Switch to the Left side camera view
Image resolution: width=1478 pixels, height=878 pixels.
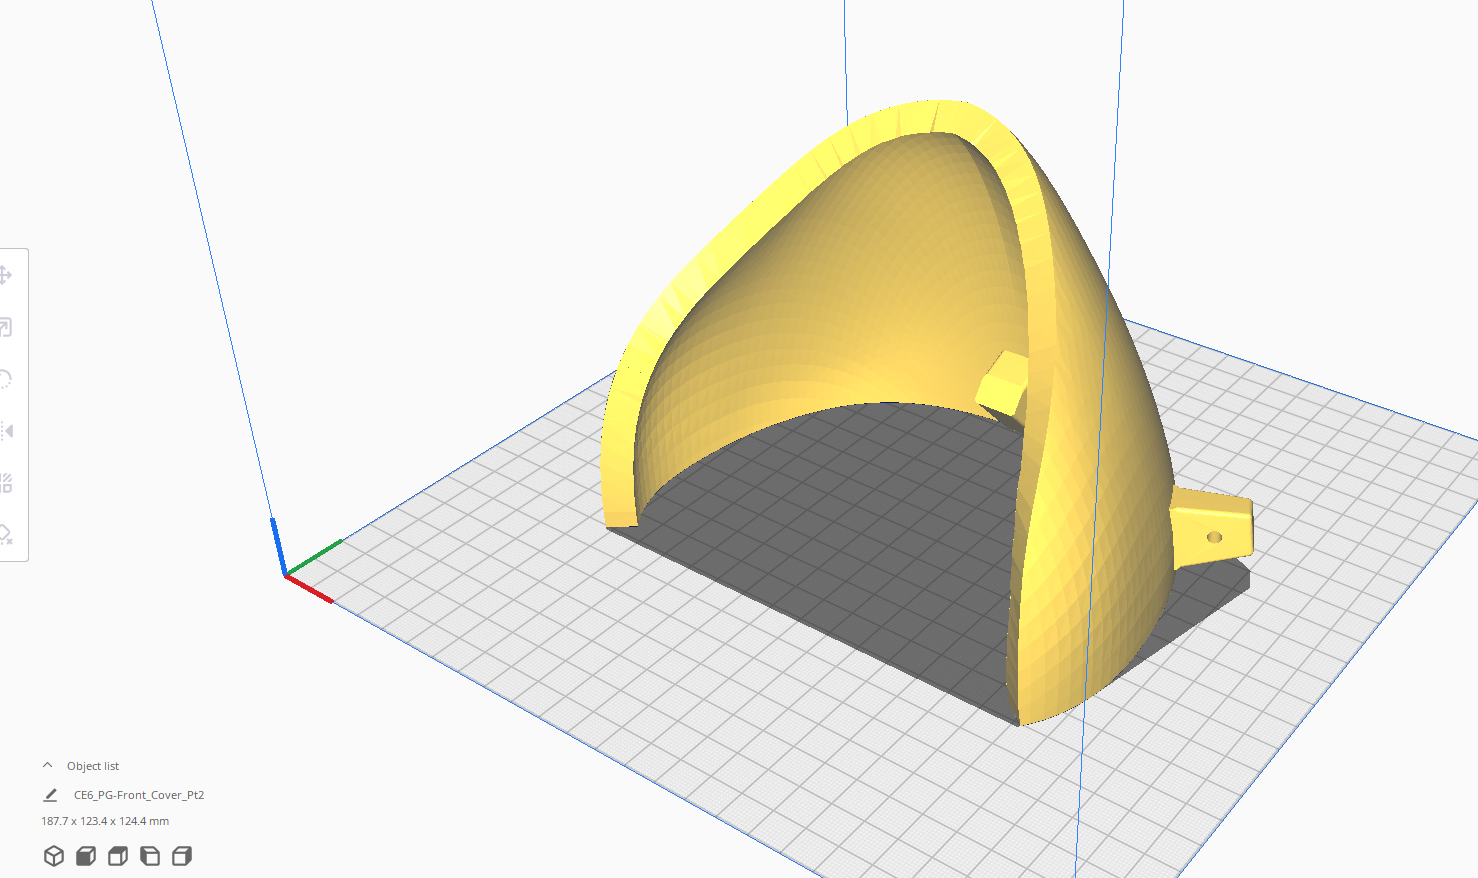pos(149,856)
